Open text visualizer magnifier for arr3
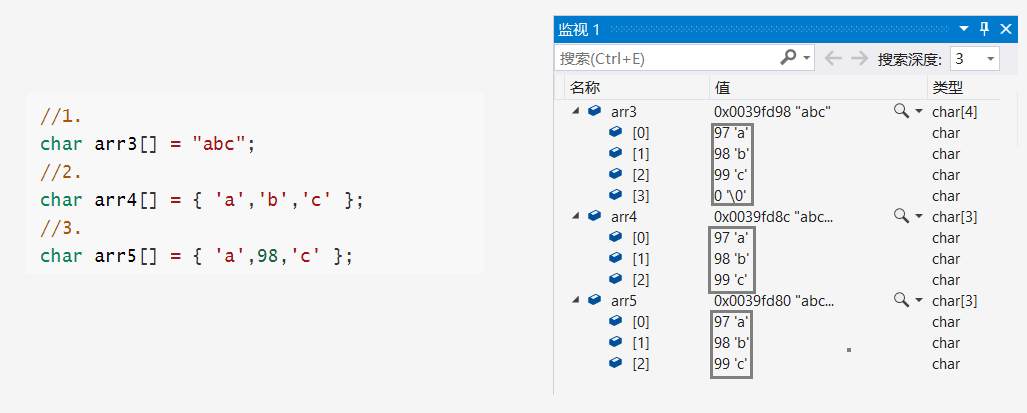The height and width of the screenshot is (413, 1027). coord(901,111)
